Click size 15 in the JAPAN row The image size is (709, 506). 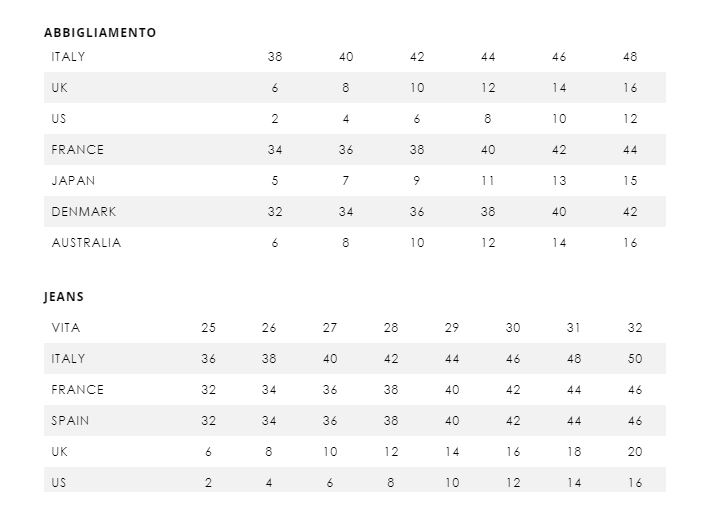coord(630,181)
